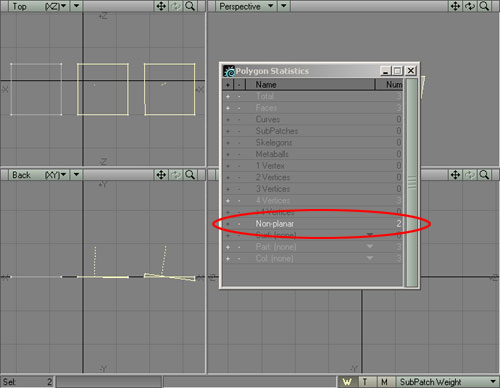This screenshot has height=388, width=500.
Task: Click minus to deselect Faces polygons
Action: coord(239,108)
